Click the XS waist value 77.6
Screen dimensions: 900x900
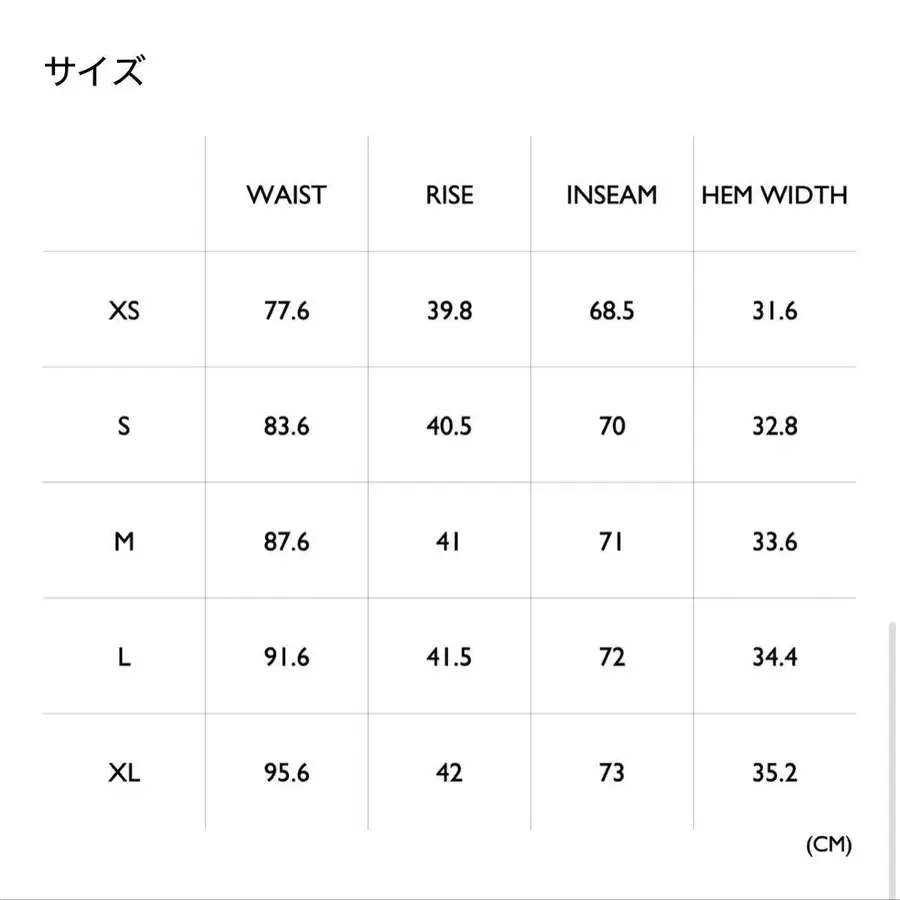[x=287, y=311]
